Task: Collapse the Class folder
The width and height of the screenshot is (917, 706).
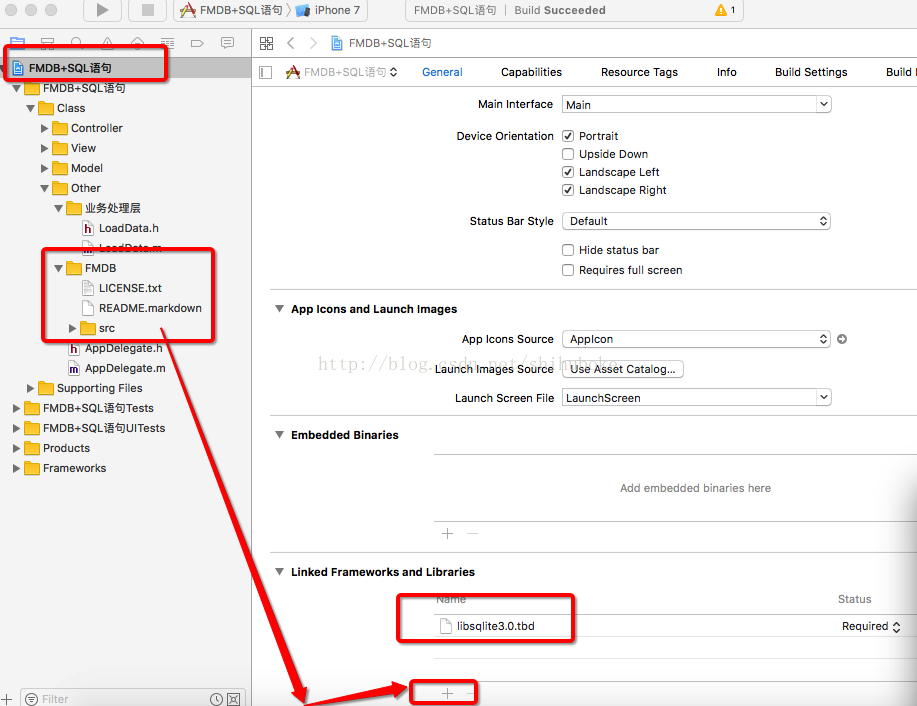Action: tap(30, 108)
